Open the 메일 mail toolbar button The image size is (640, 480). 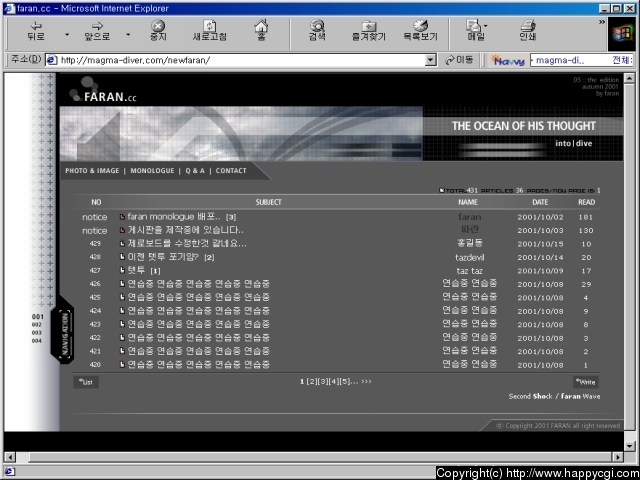coord(476,31)
